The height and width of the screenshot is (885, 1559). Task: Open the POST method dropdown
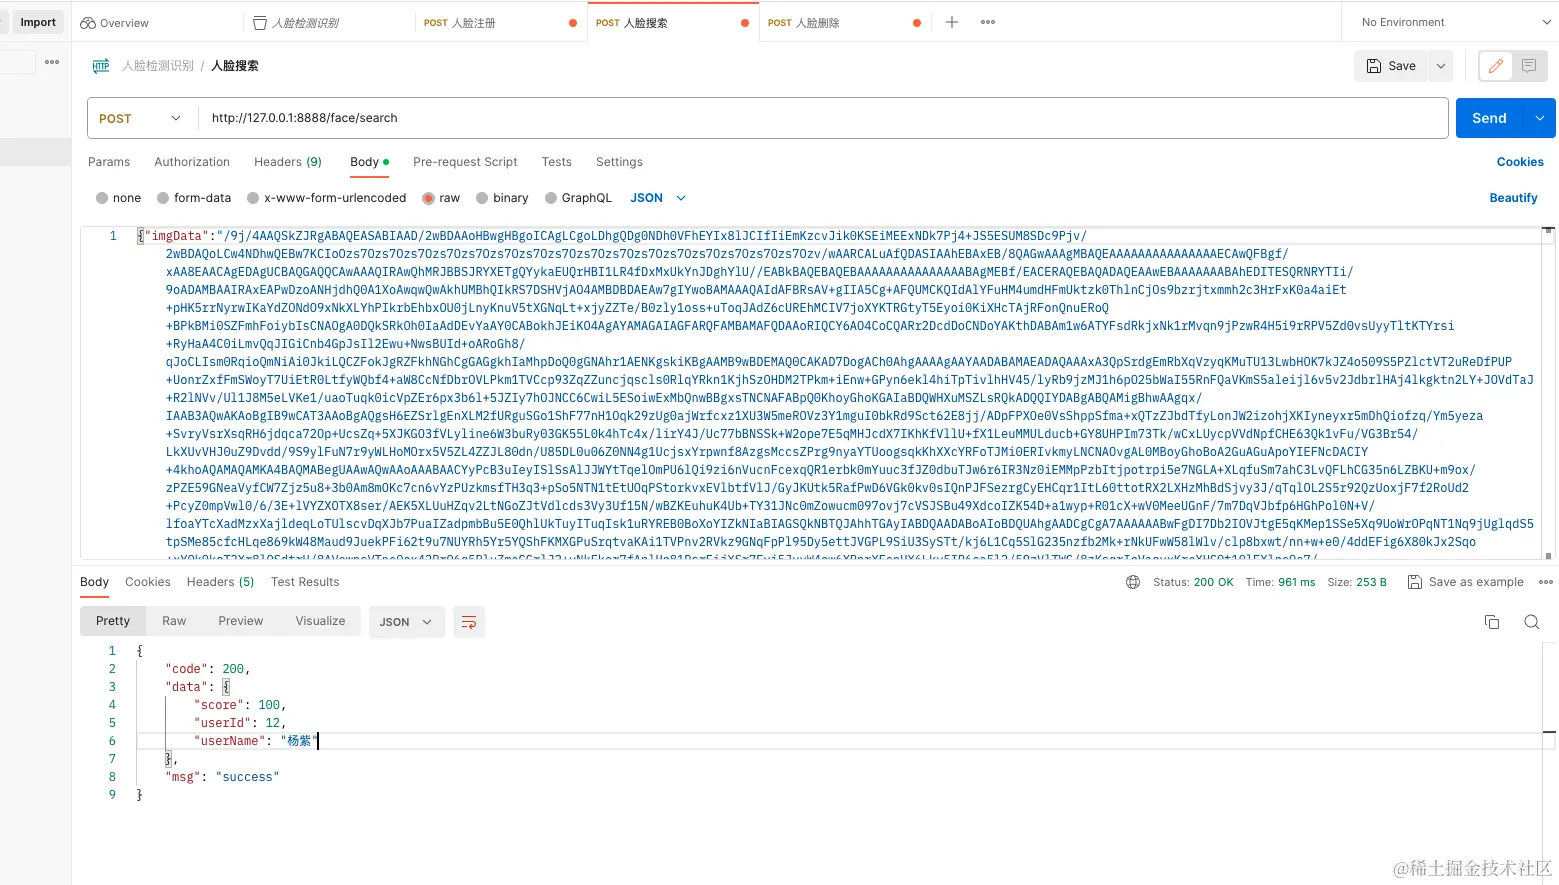140,118
